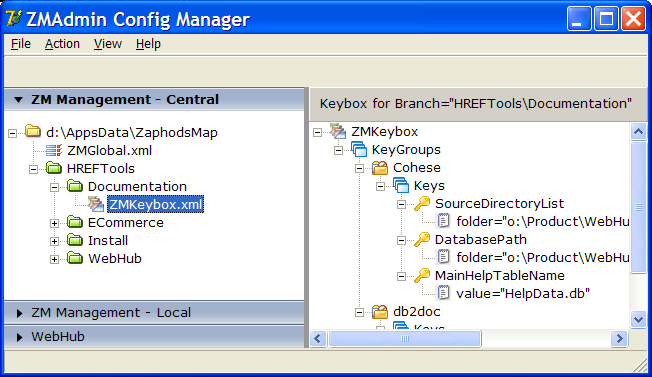652x377 pixels.
Task: Collapse the d:\AppsData\ZaphodsMap root node
Action: 12,133
